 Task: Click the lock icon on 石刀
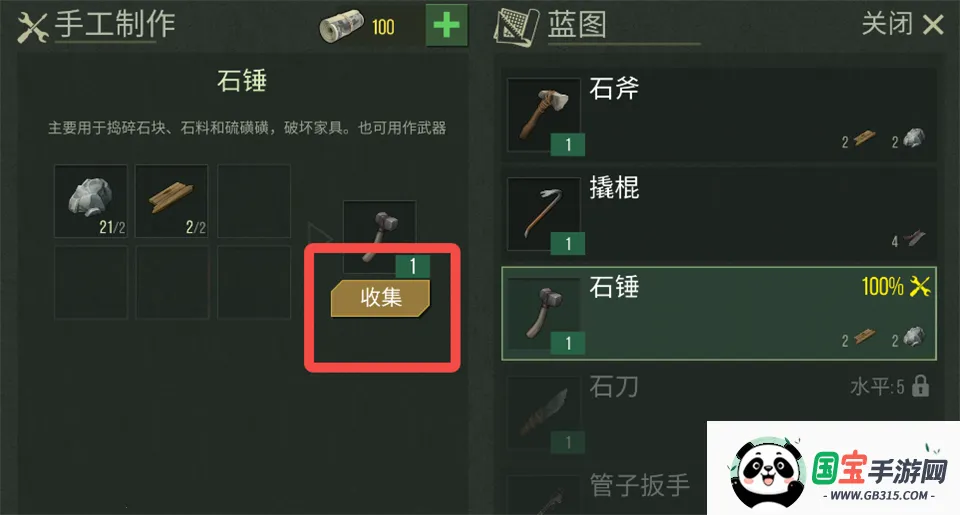point(920,386)
